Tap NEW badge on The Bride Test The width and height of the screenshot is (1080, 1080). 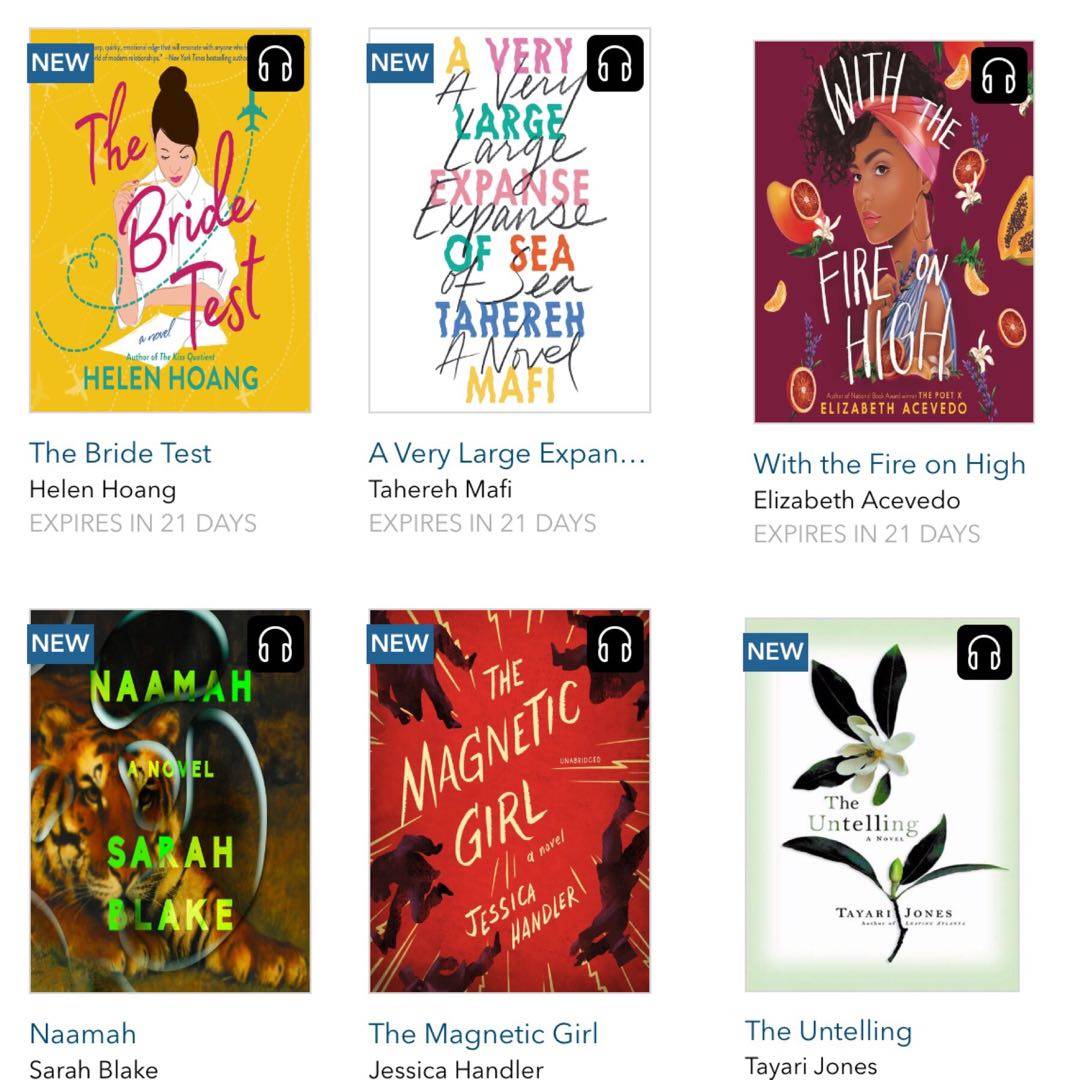[61, 63]
